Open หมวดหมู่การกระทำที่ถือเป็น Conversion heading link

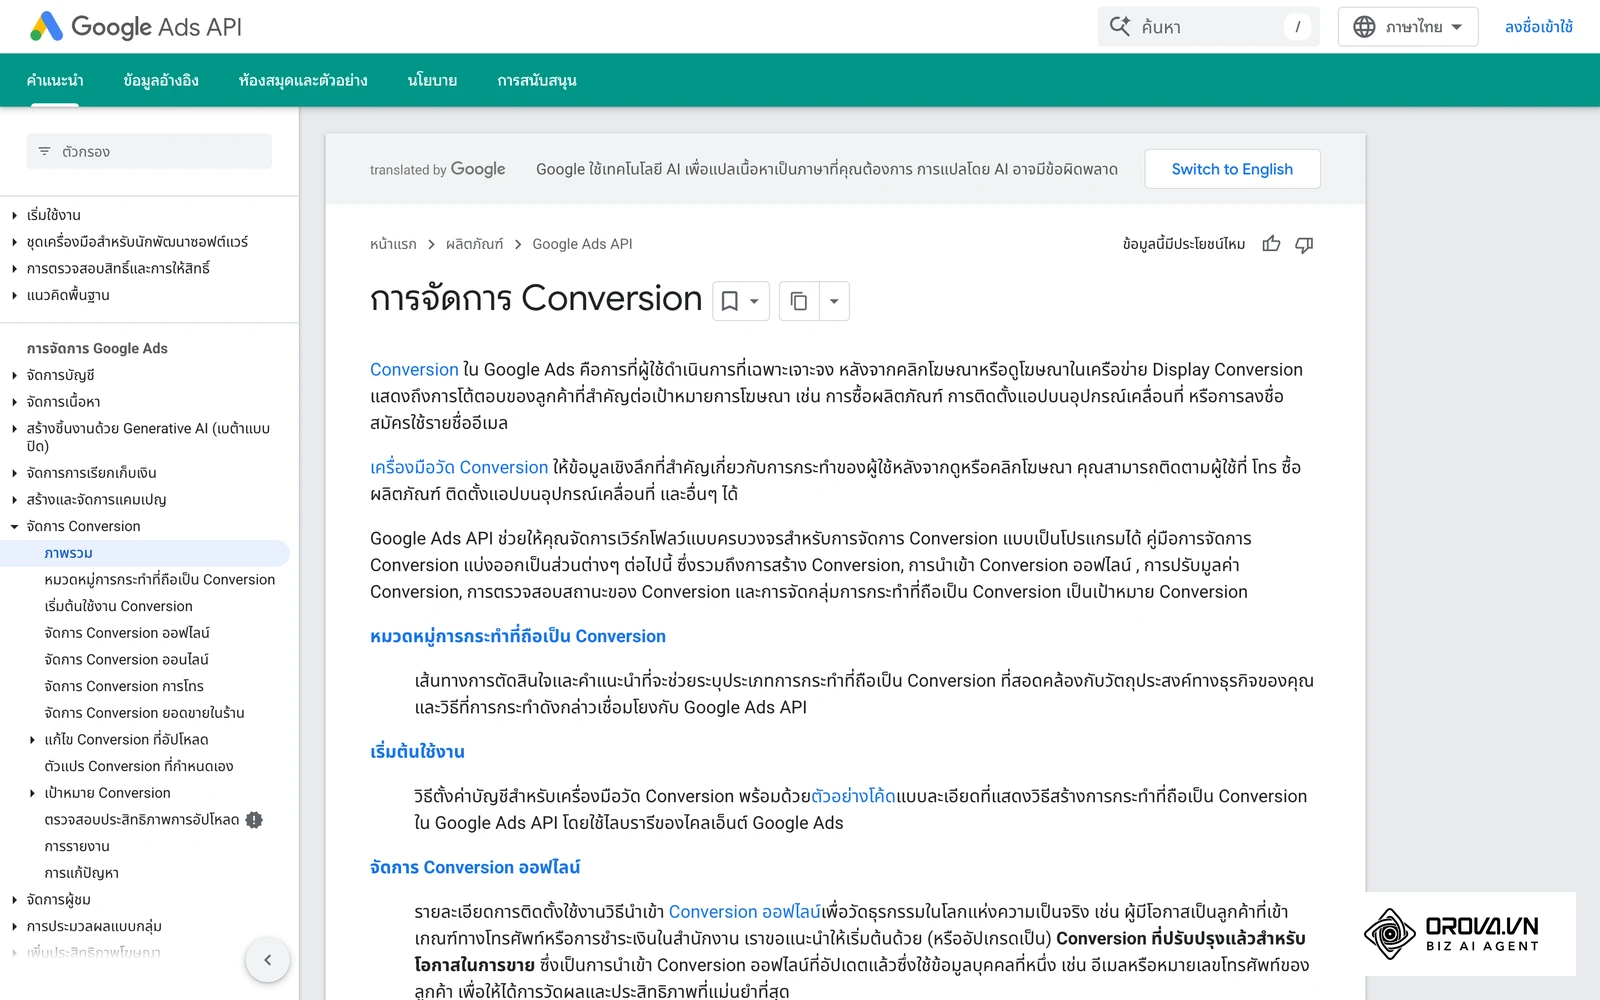click(518, 637)
